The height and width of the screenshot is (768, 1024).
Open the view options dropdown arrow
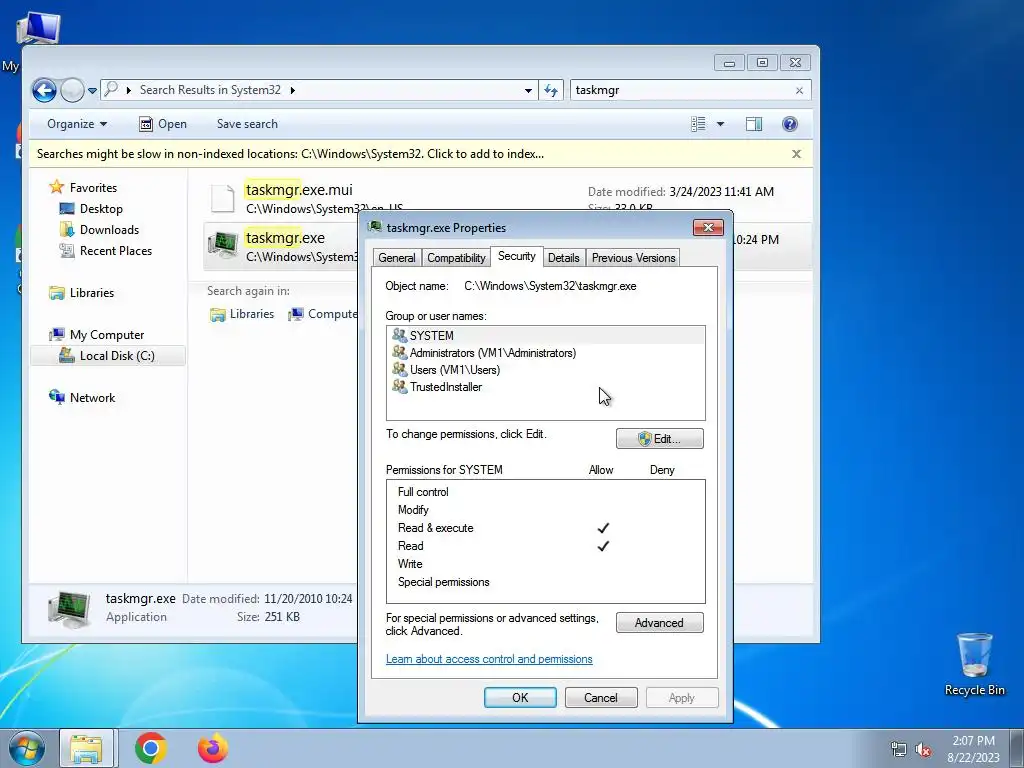720,124
